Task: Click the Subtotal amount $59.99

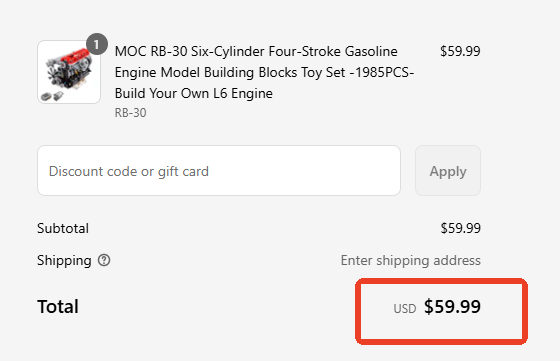Action: point(460,228)
